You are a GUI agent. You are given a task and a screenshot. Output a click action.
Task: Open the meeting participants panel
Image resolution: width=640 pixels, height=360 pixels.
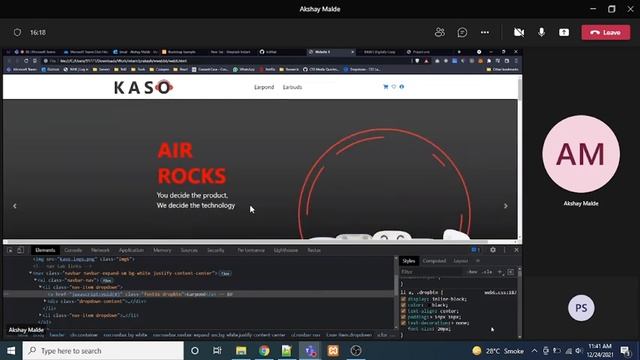click(x=440, y=32)
